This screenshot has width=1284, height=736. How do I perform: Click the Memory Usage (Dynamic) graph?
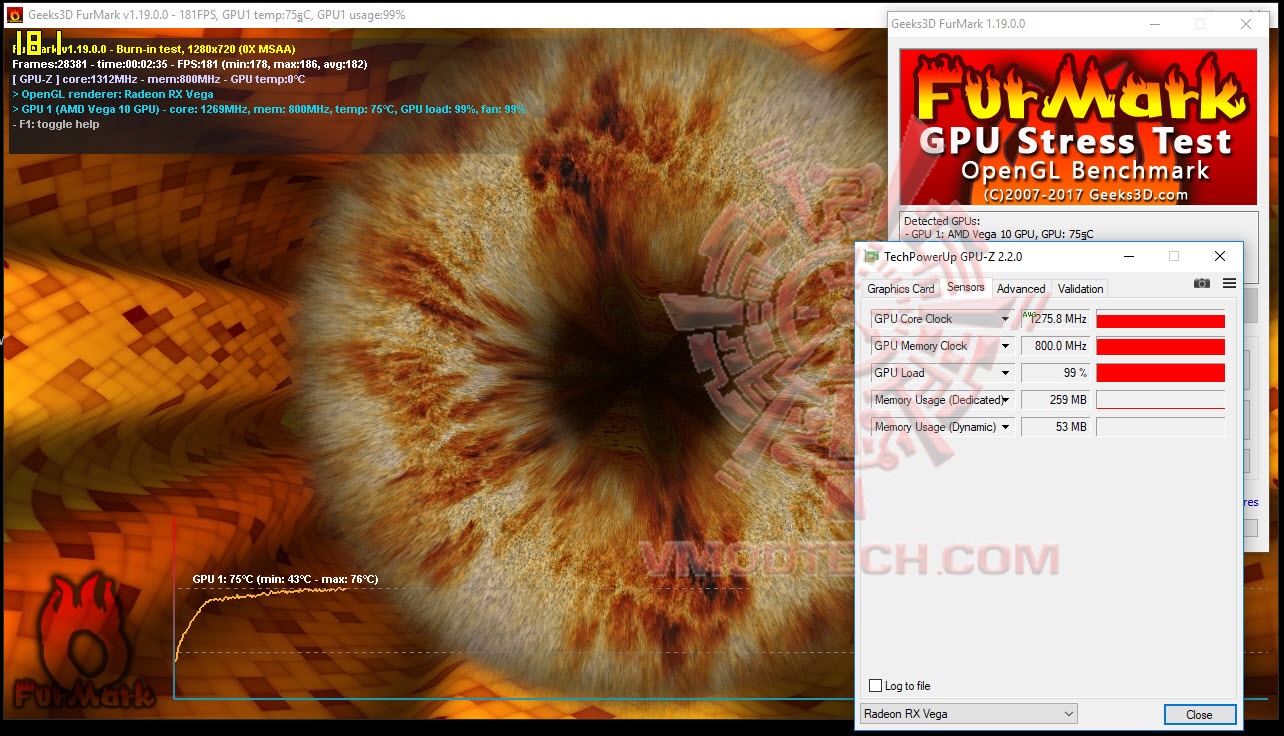click(1161, 427)
